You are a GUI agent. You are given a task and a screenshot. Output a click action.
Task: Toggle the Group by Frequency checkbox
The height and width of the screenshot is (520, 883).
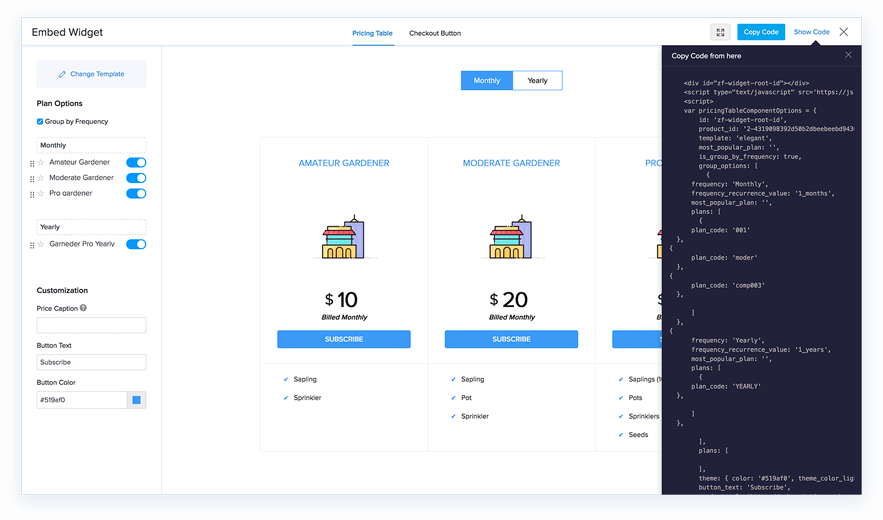click(x=40, y=122)
